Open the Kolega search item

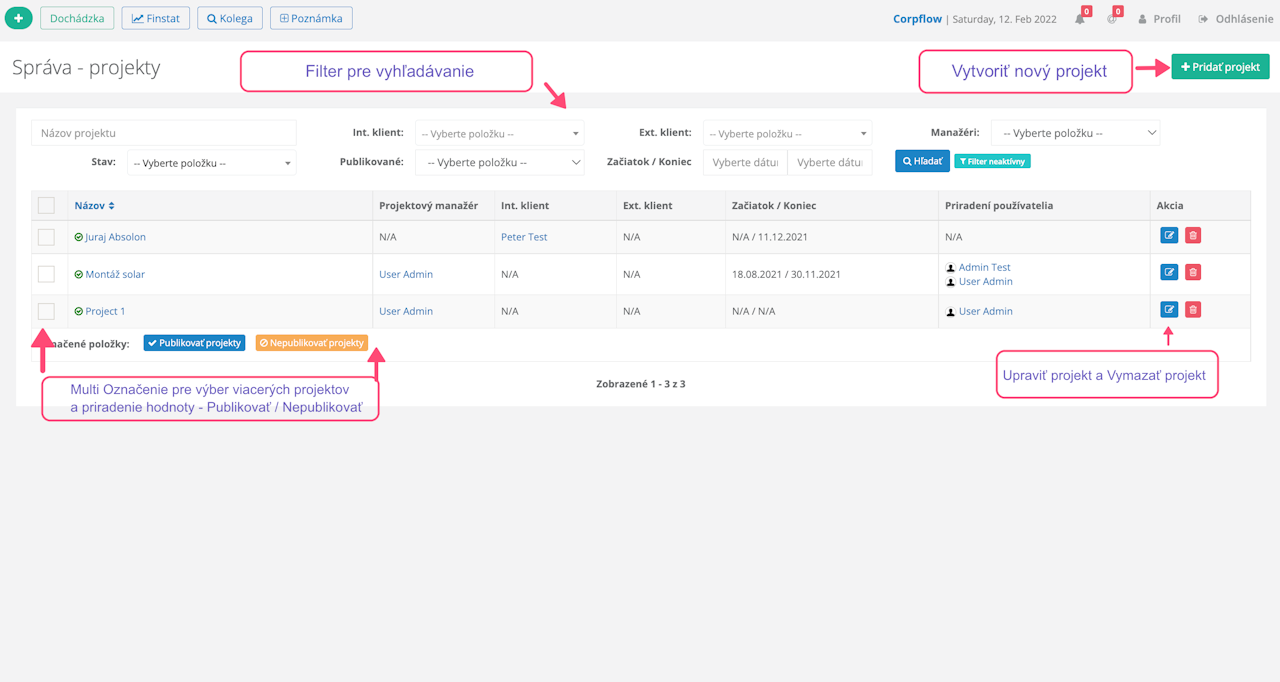click(230, 18)
